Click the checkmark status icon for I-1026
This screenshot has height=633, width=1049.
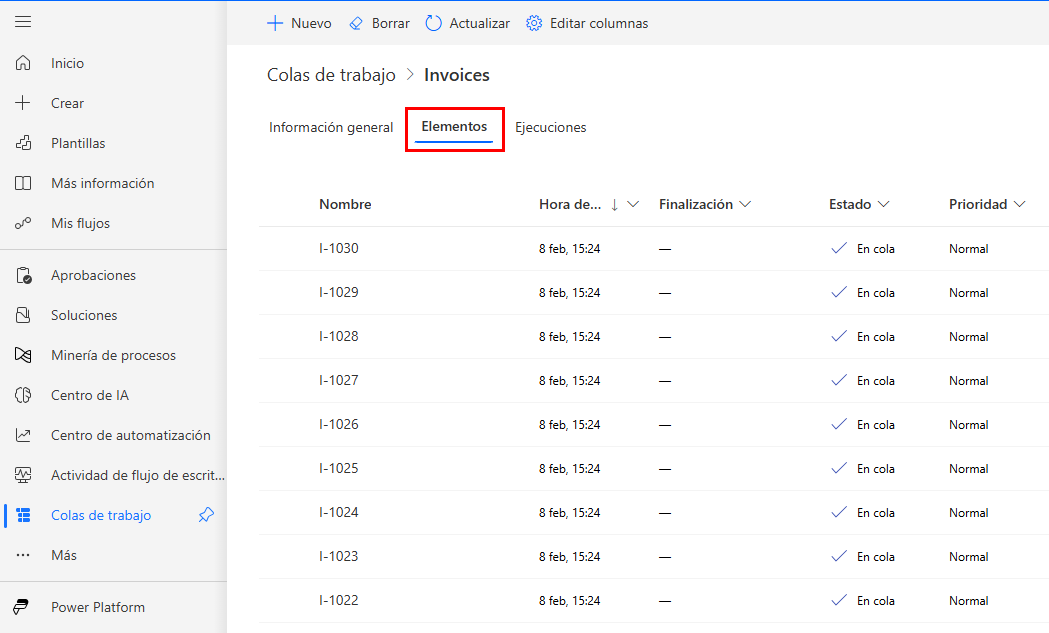[839, 424]
